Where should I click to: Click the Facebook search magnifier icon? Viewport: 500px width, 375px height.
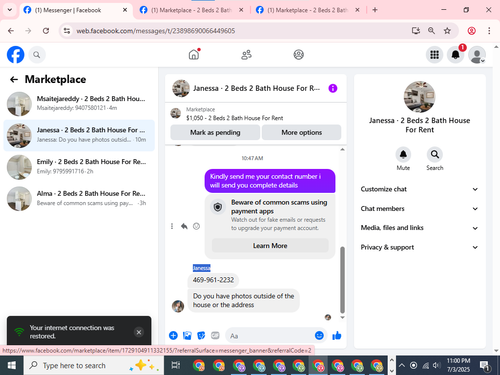tap(37, 55)
